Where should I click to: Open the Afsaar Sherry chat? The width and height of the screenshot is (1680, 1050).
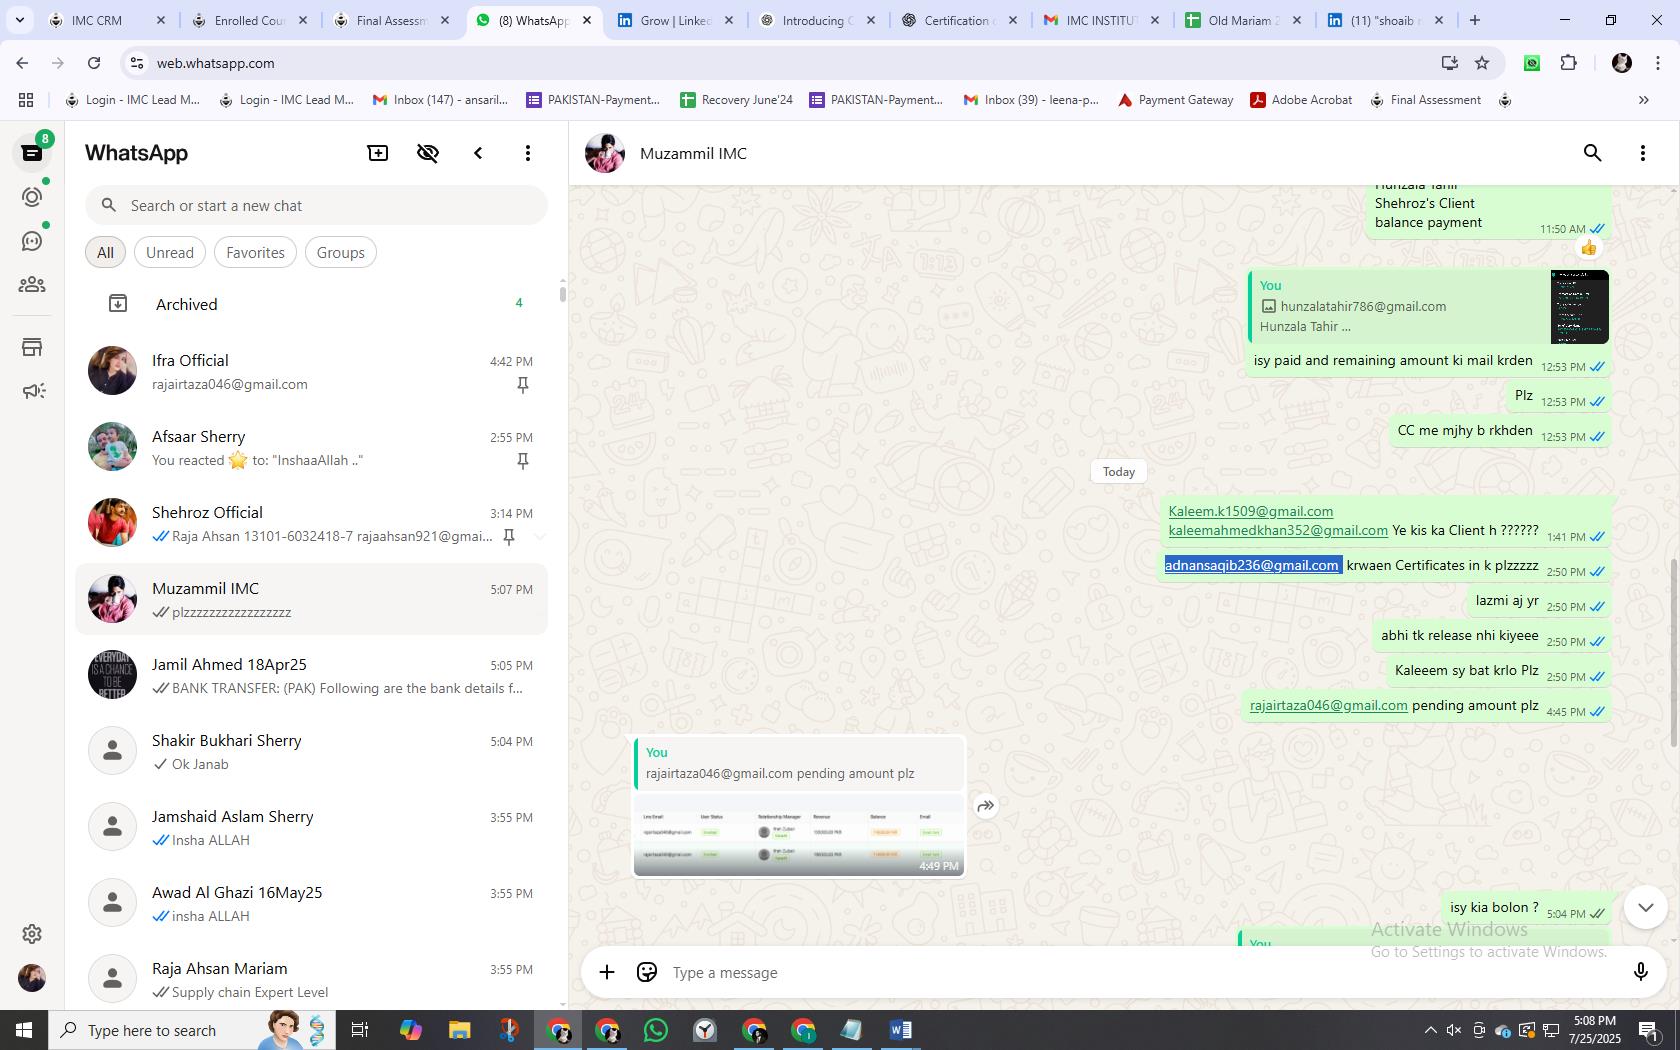pos(312,447)
